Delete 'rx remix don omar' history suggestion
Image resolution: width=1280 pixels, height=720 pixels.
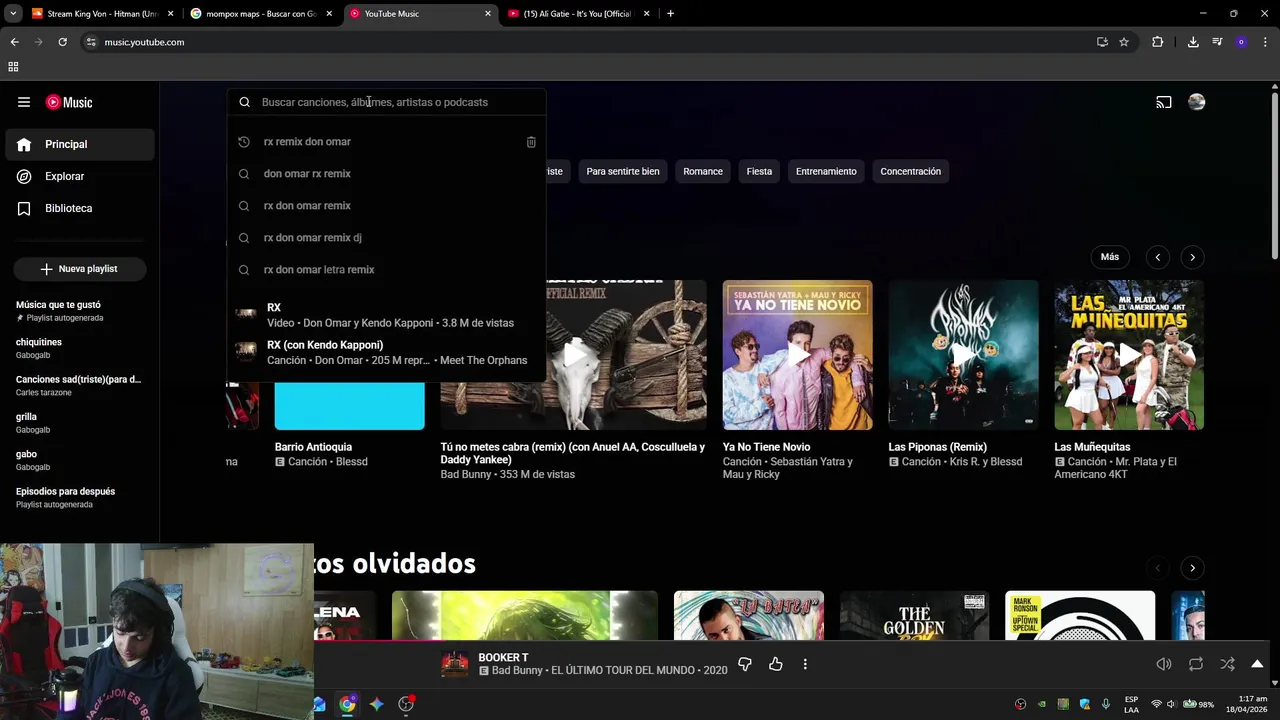coord(531,142)
